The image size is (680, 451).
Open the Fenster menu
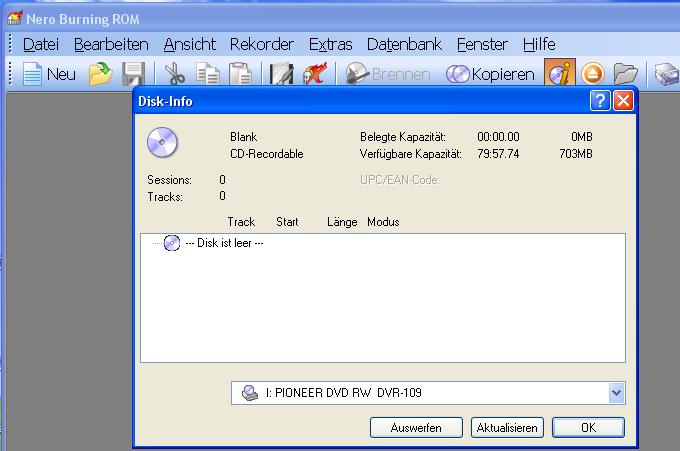point(482,44)
